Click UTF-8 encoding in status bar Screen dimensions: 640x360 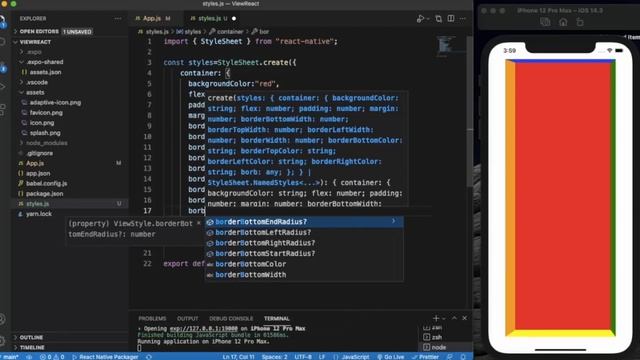click(x=302, y=357)
